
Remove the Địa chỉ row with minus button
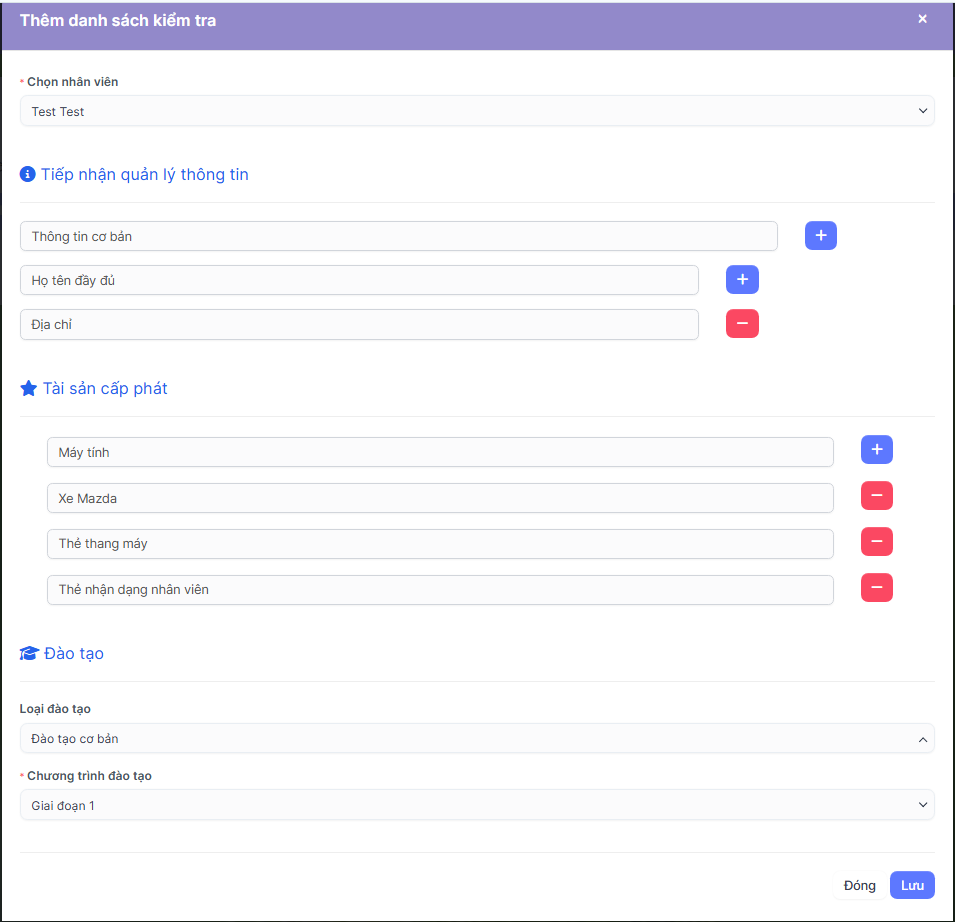pos(742,324)
